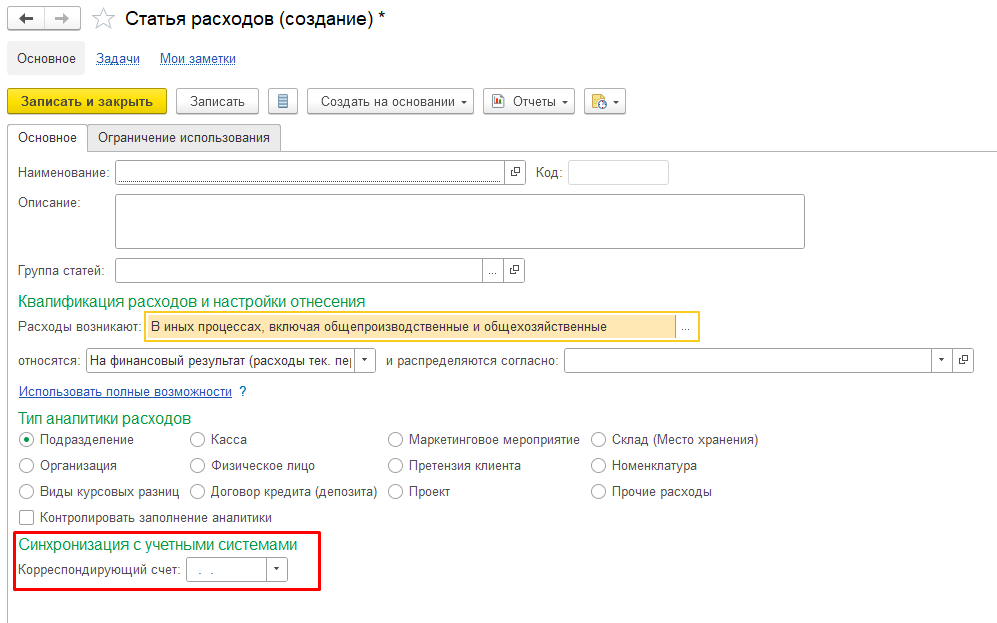Click into the Описание text area
Image resolution: width=997 pixels, height=623 pixels.
(459, 220)
